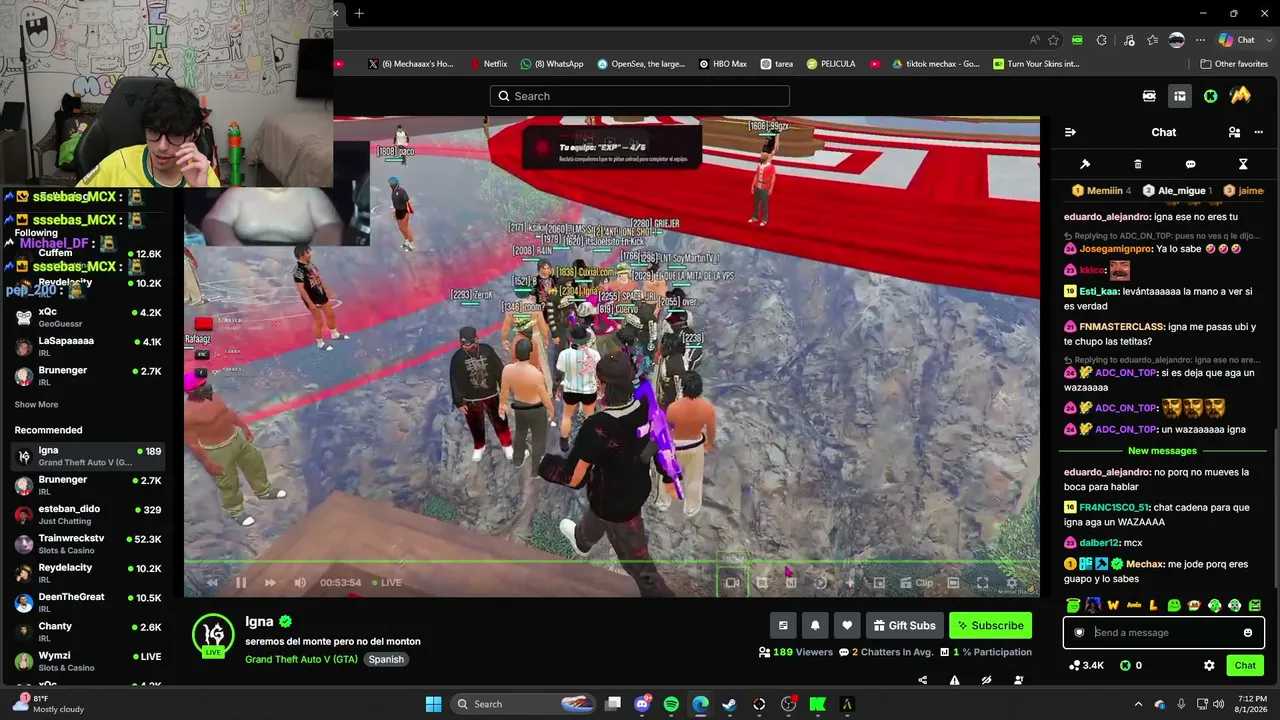Skip forward with the fast-forward button

point(270,583)
